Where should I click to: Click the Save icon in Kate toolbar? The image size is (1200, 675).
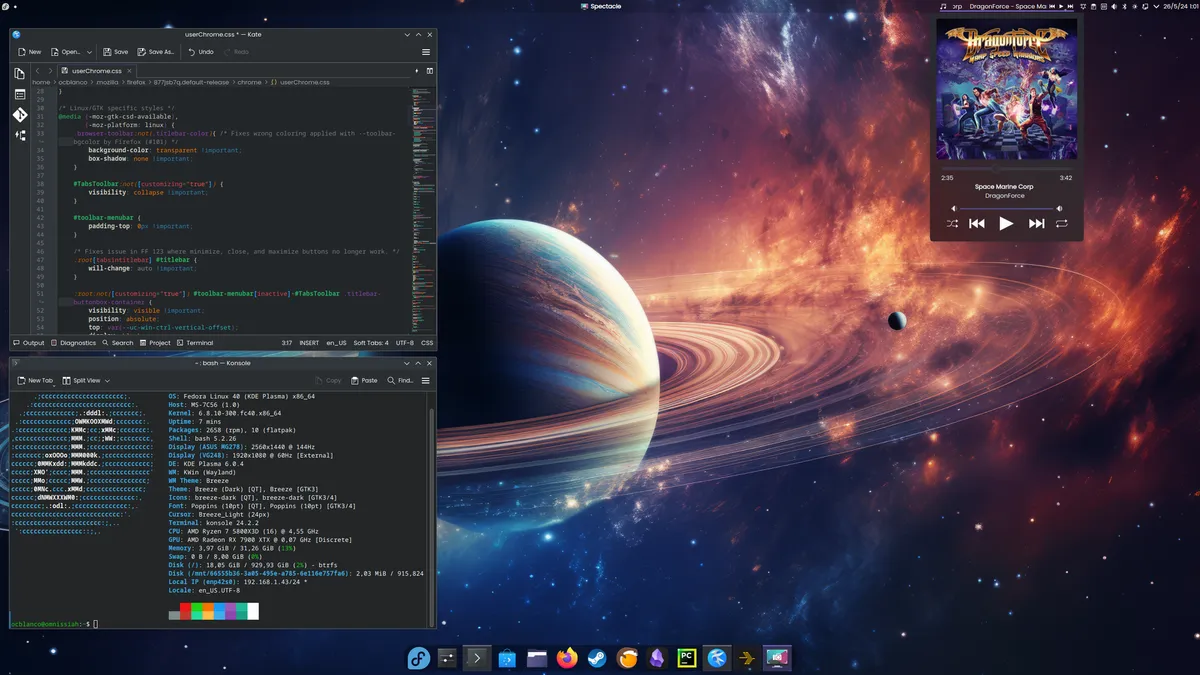point(114,52)
